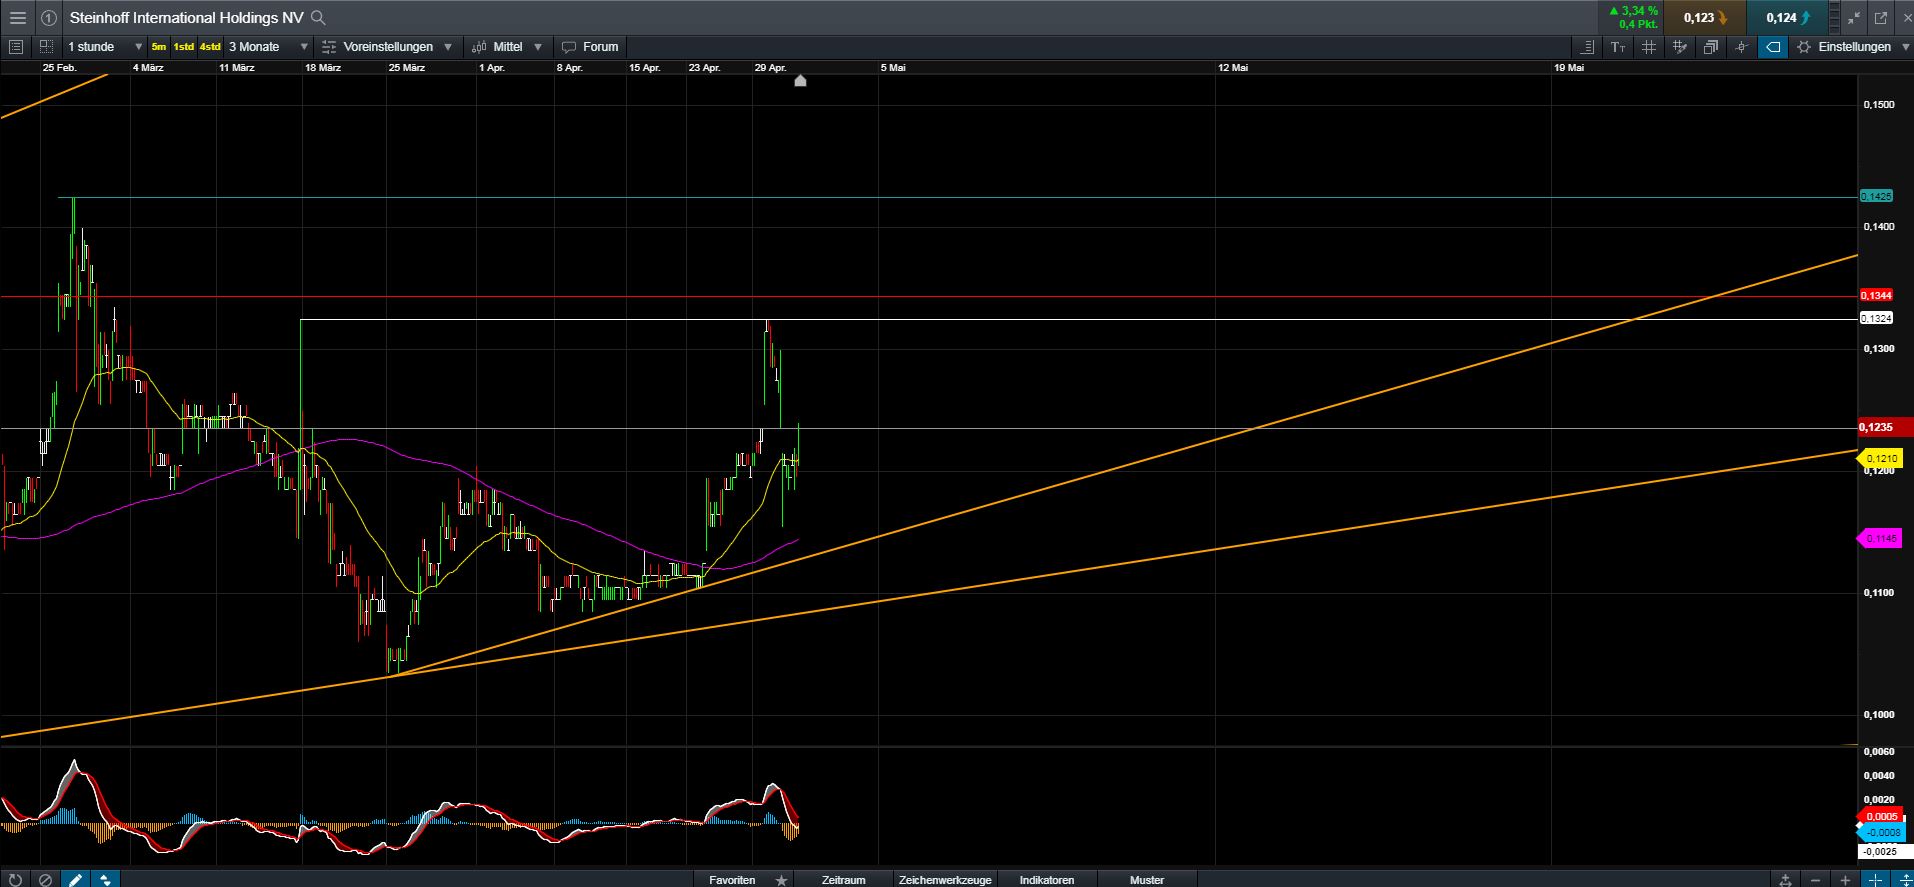Toggle the text size Tt icon

1618,47
